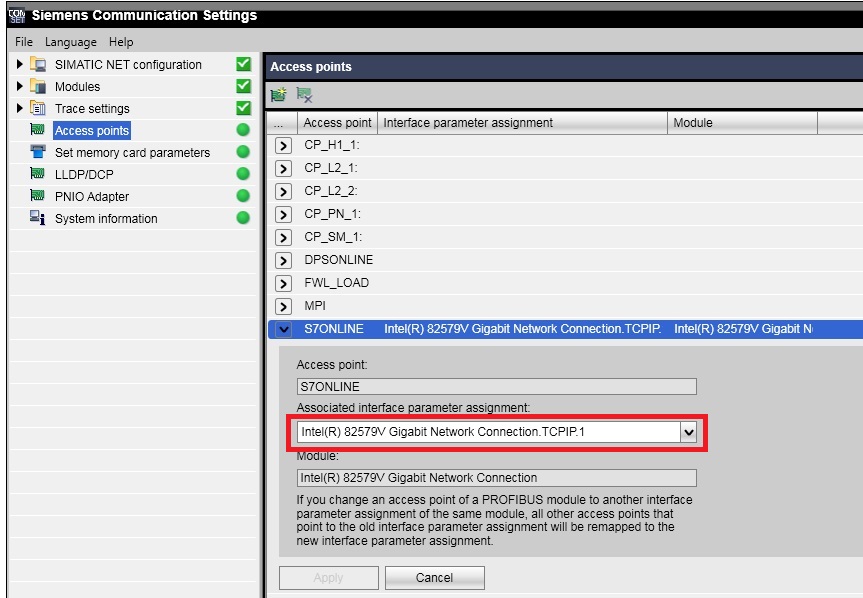The image size is (863, 598).
Task: Click green checkmark beside Trace settings
Action: pyautogui.click(x=244, y=108)
